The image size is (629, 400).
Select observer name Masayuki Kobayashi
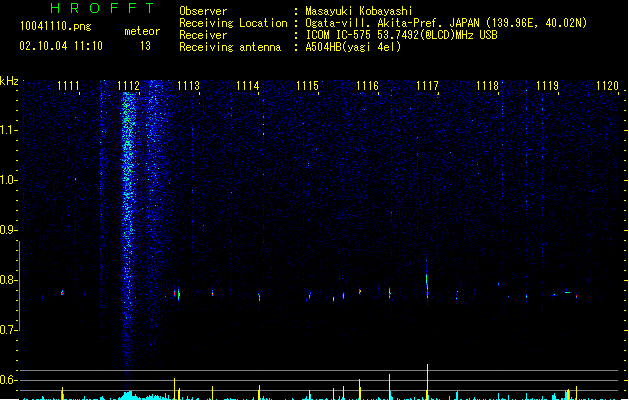click(x=359, y=11)
